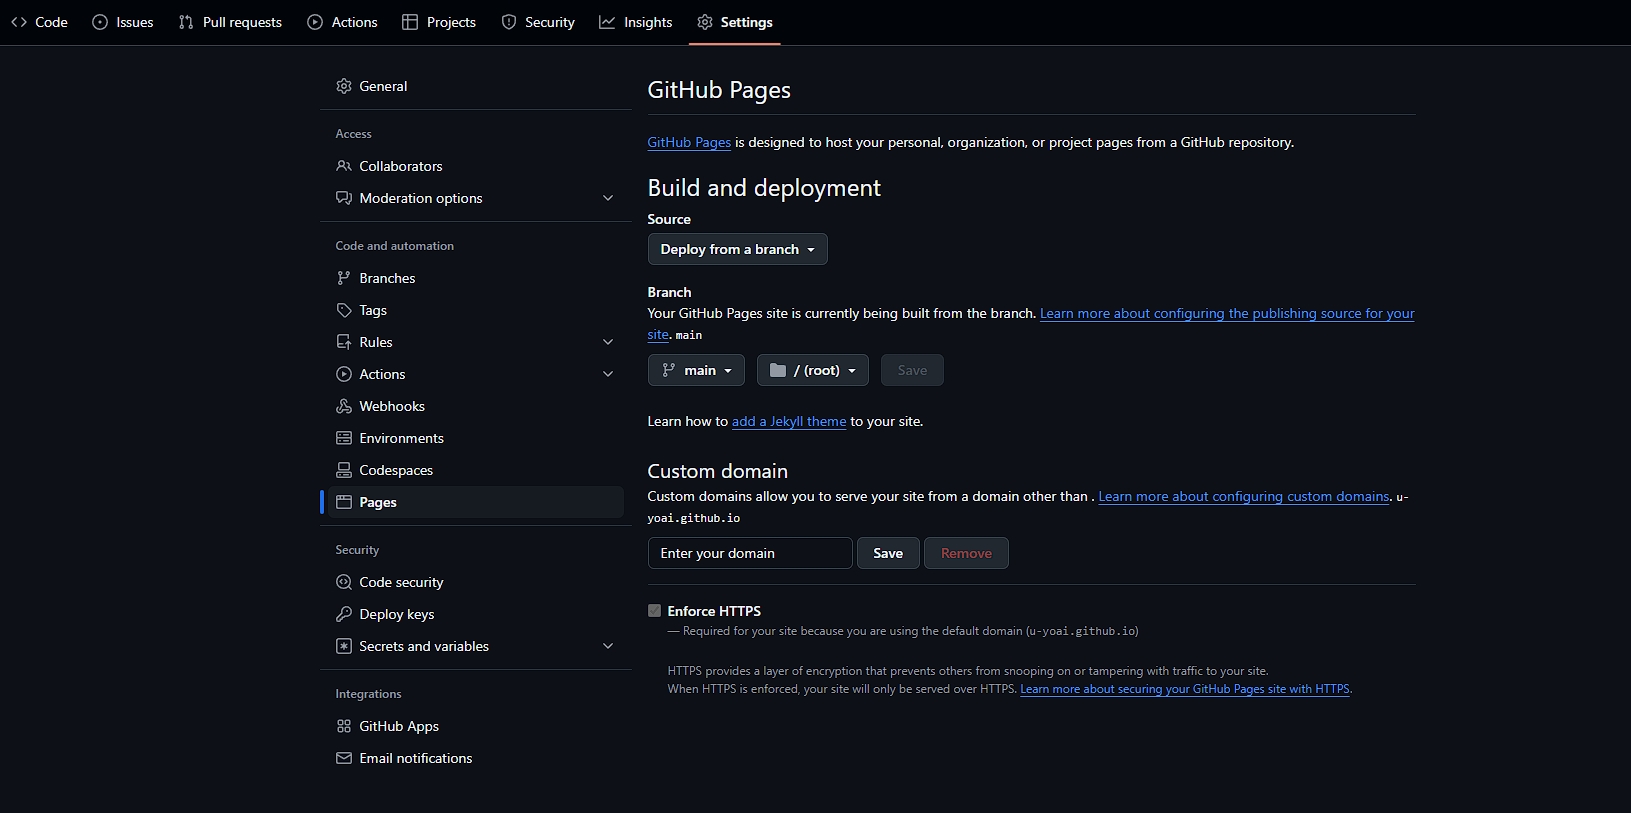
Task: Expand the Rules section chevron
Action: pyautogui.click(x=608, y=342)
